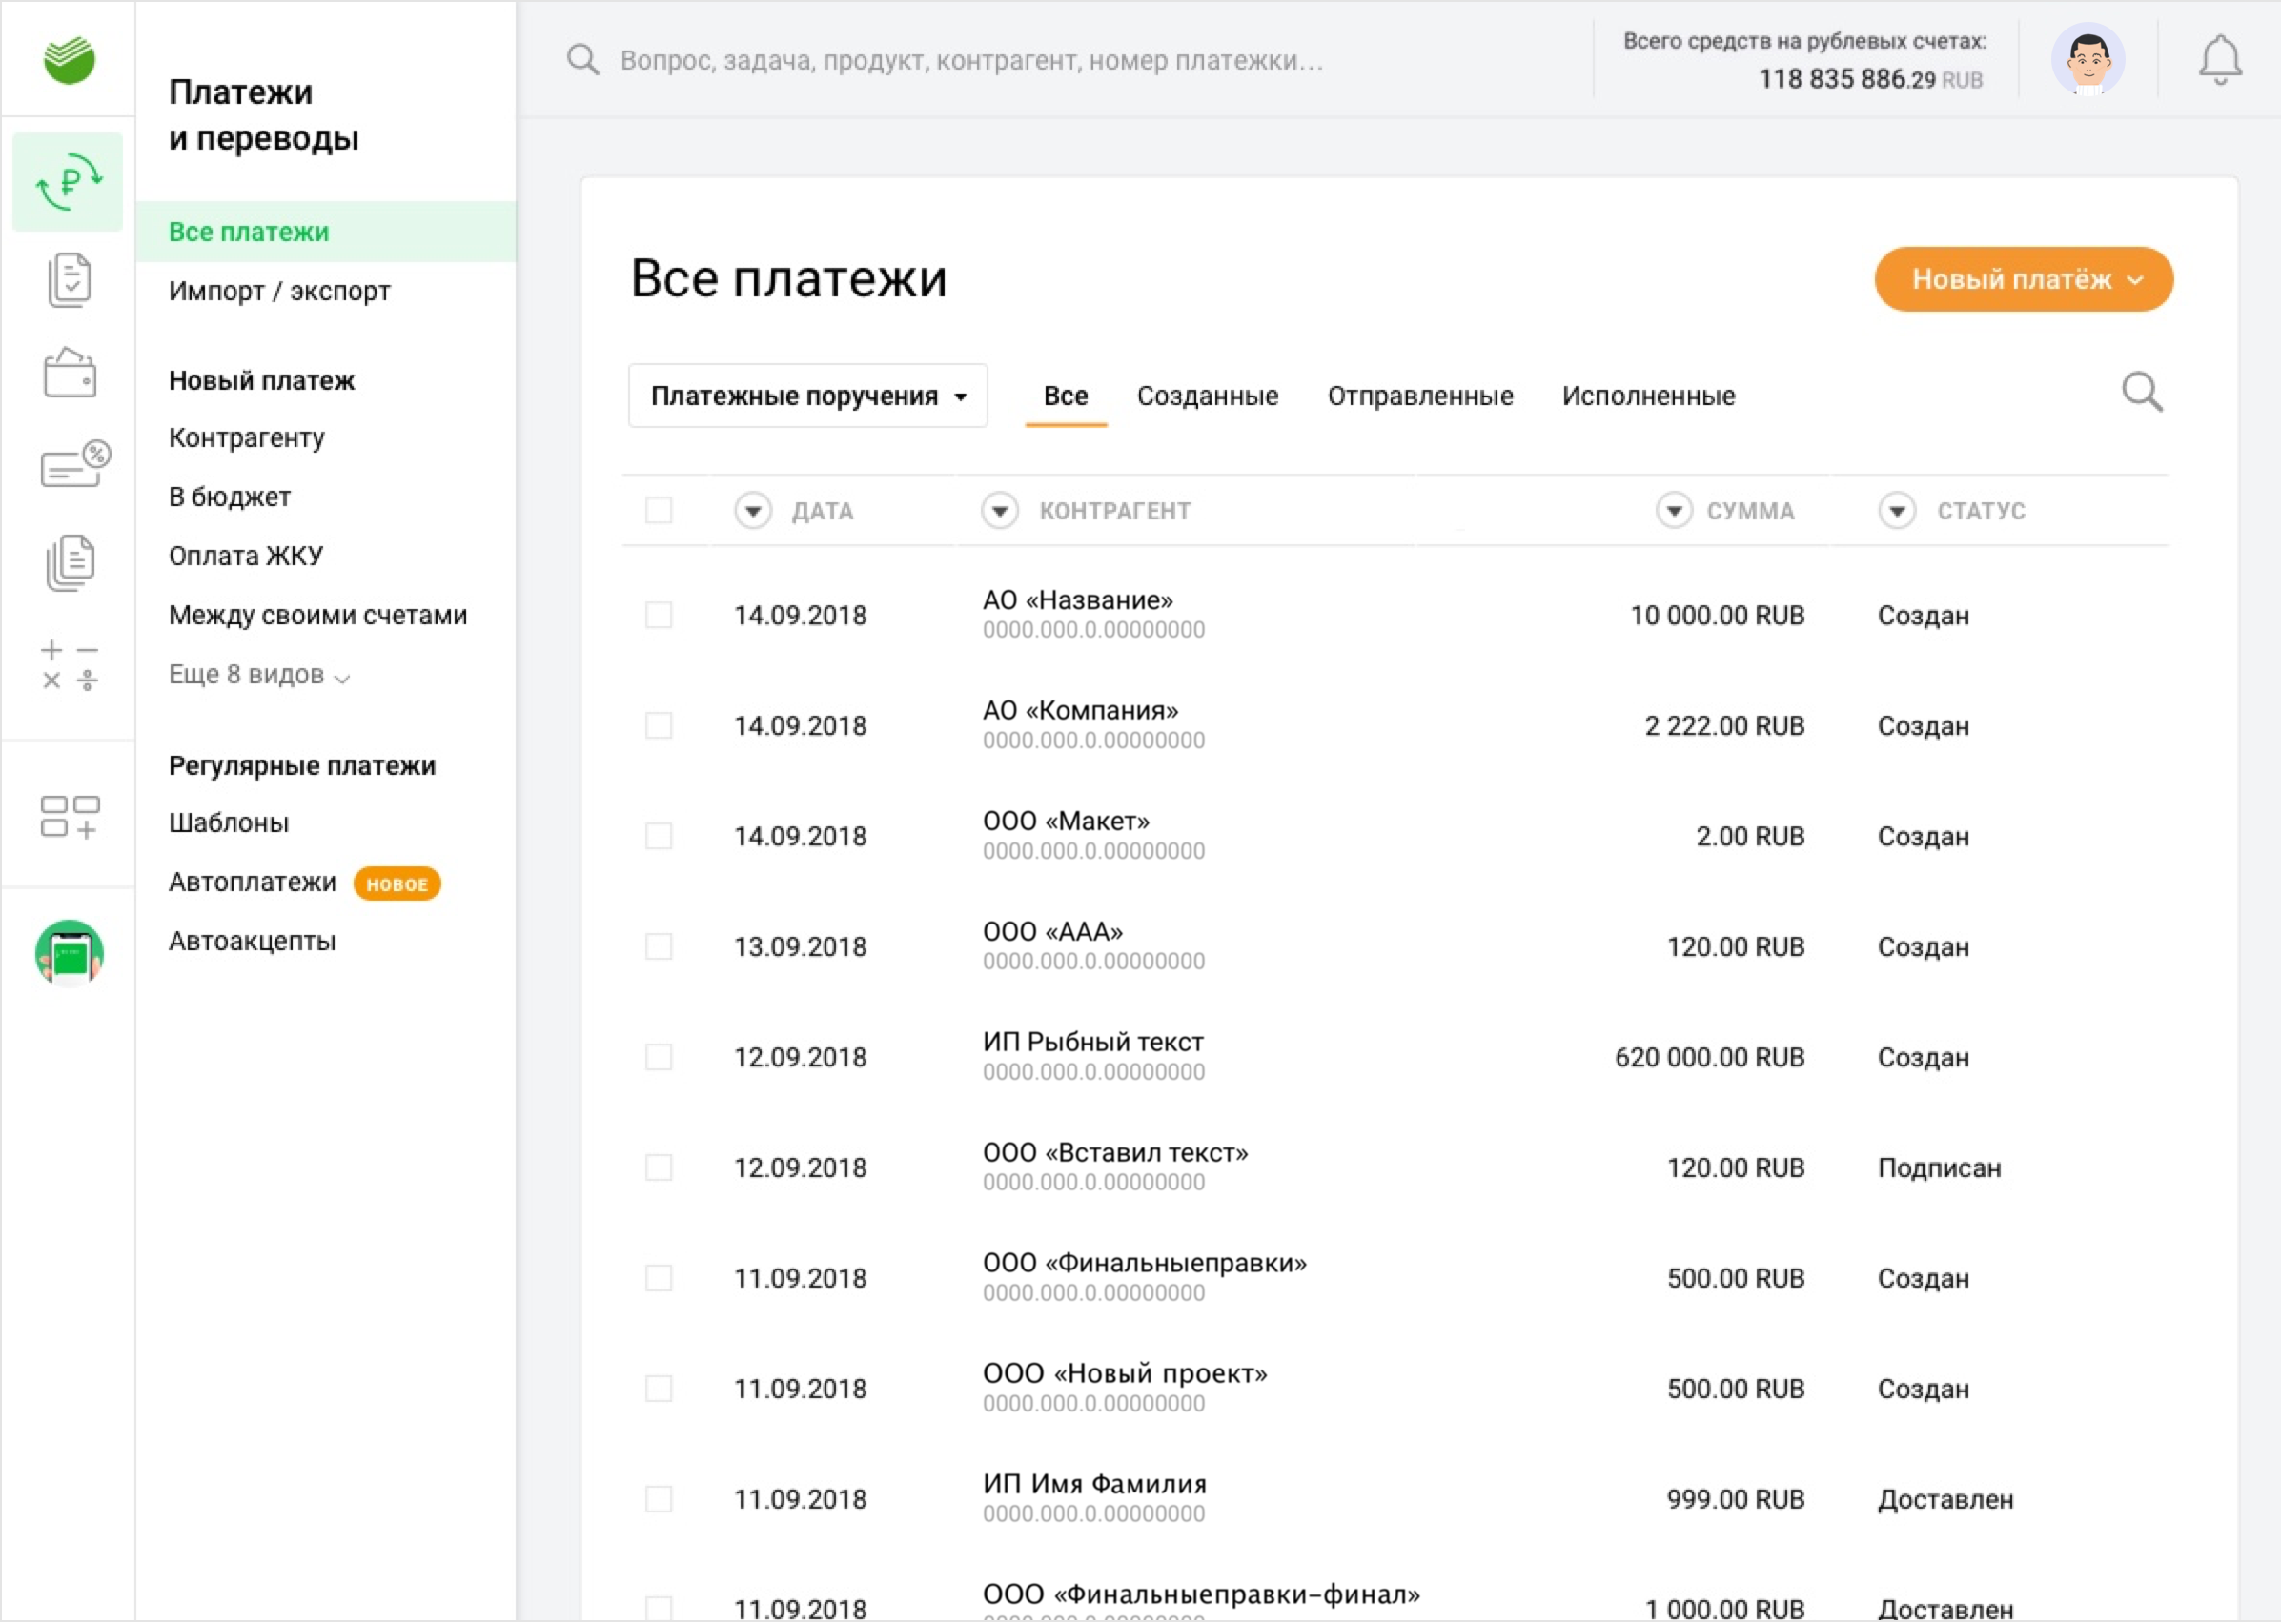Check the АО «Название» payment row
This screenshot has height=1624, width=2281.
click(658, 614)
